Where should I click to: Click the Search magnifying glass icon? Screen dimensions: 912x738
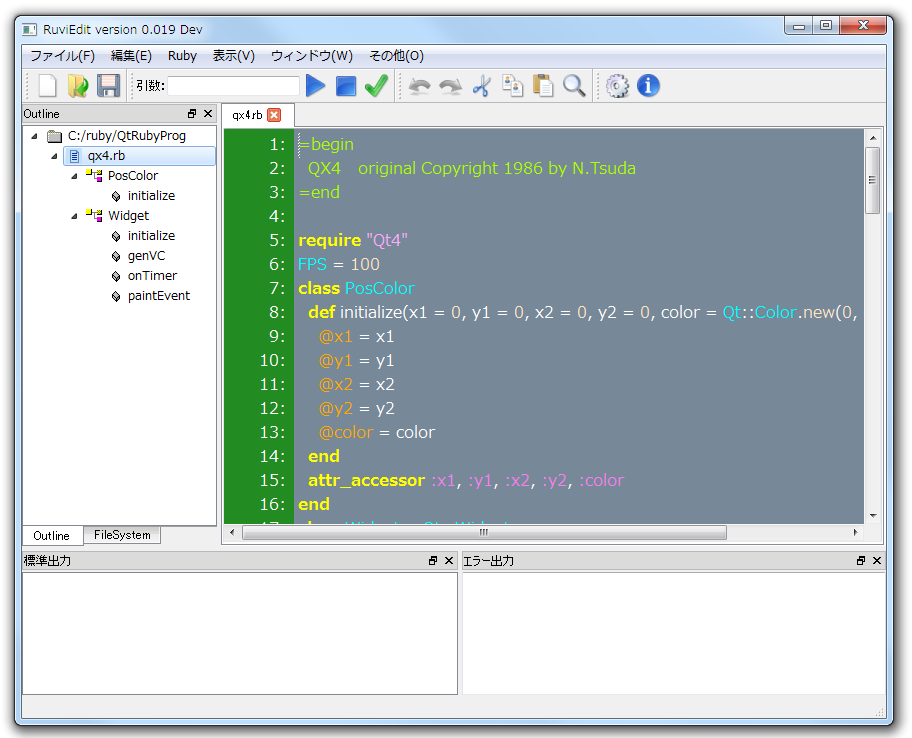point(574,86)
